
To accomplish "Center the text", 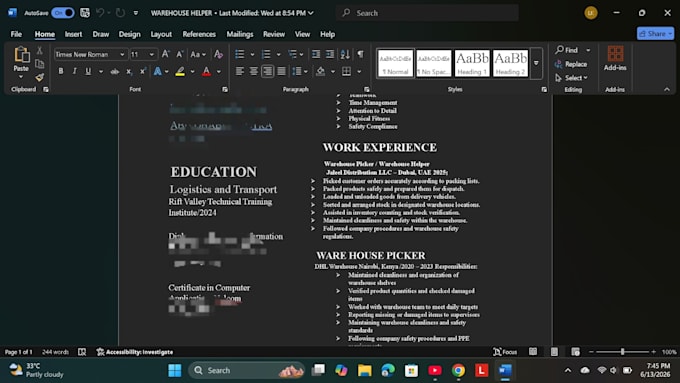I will tap(253, 71).
